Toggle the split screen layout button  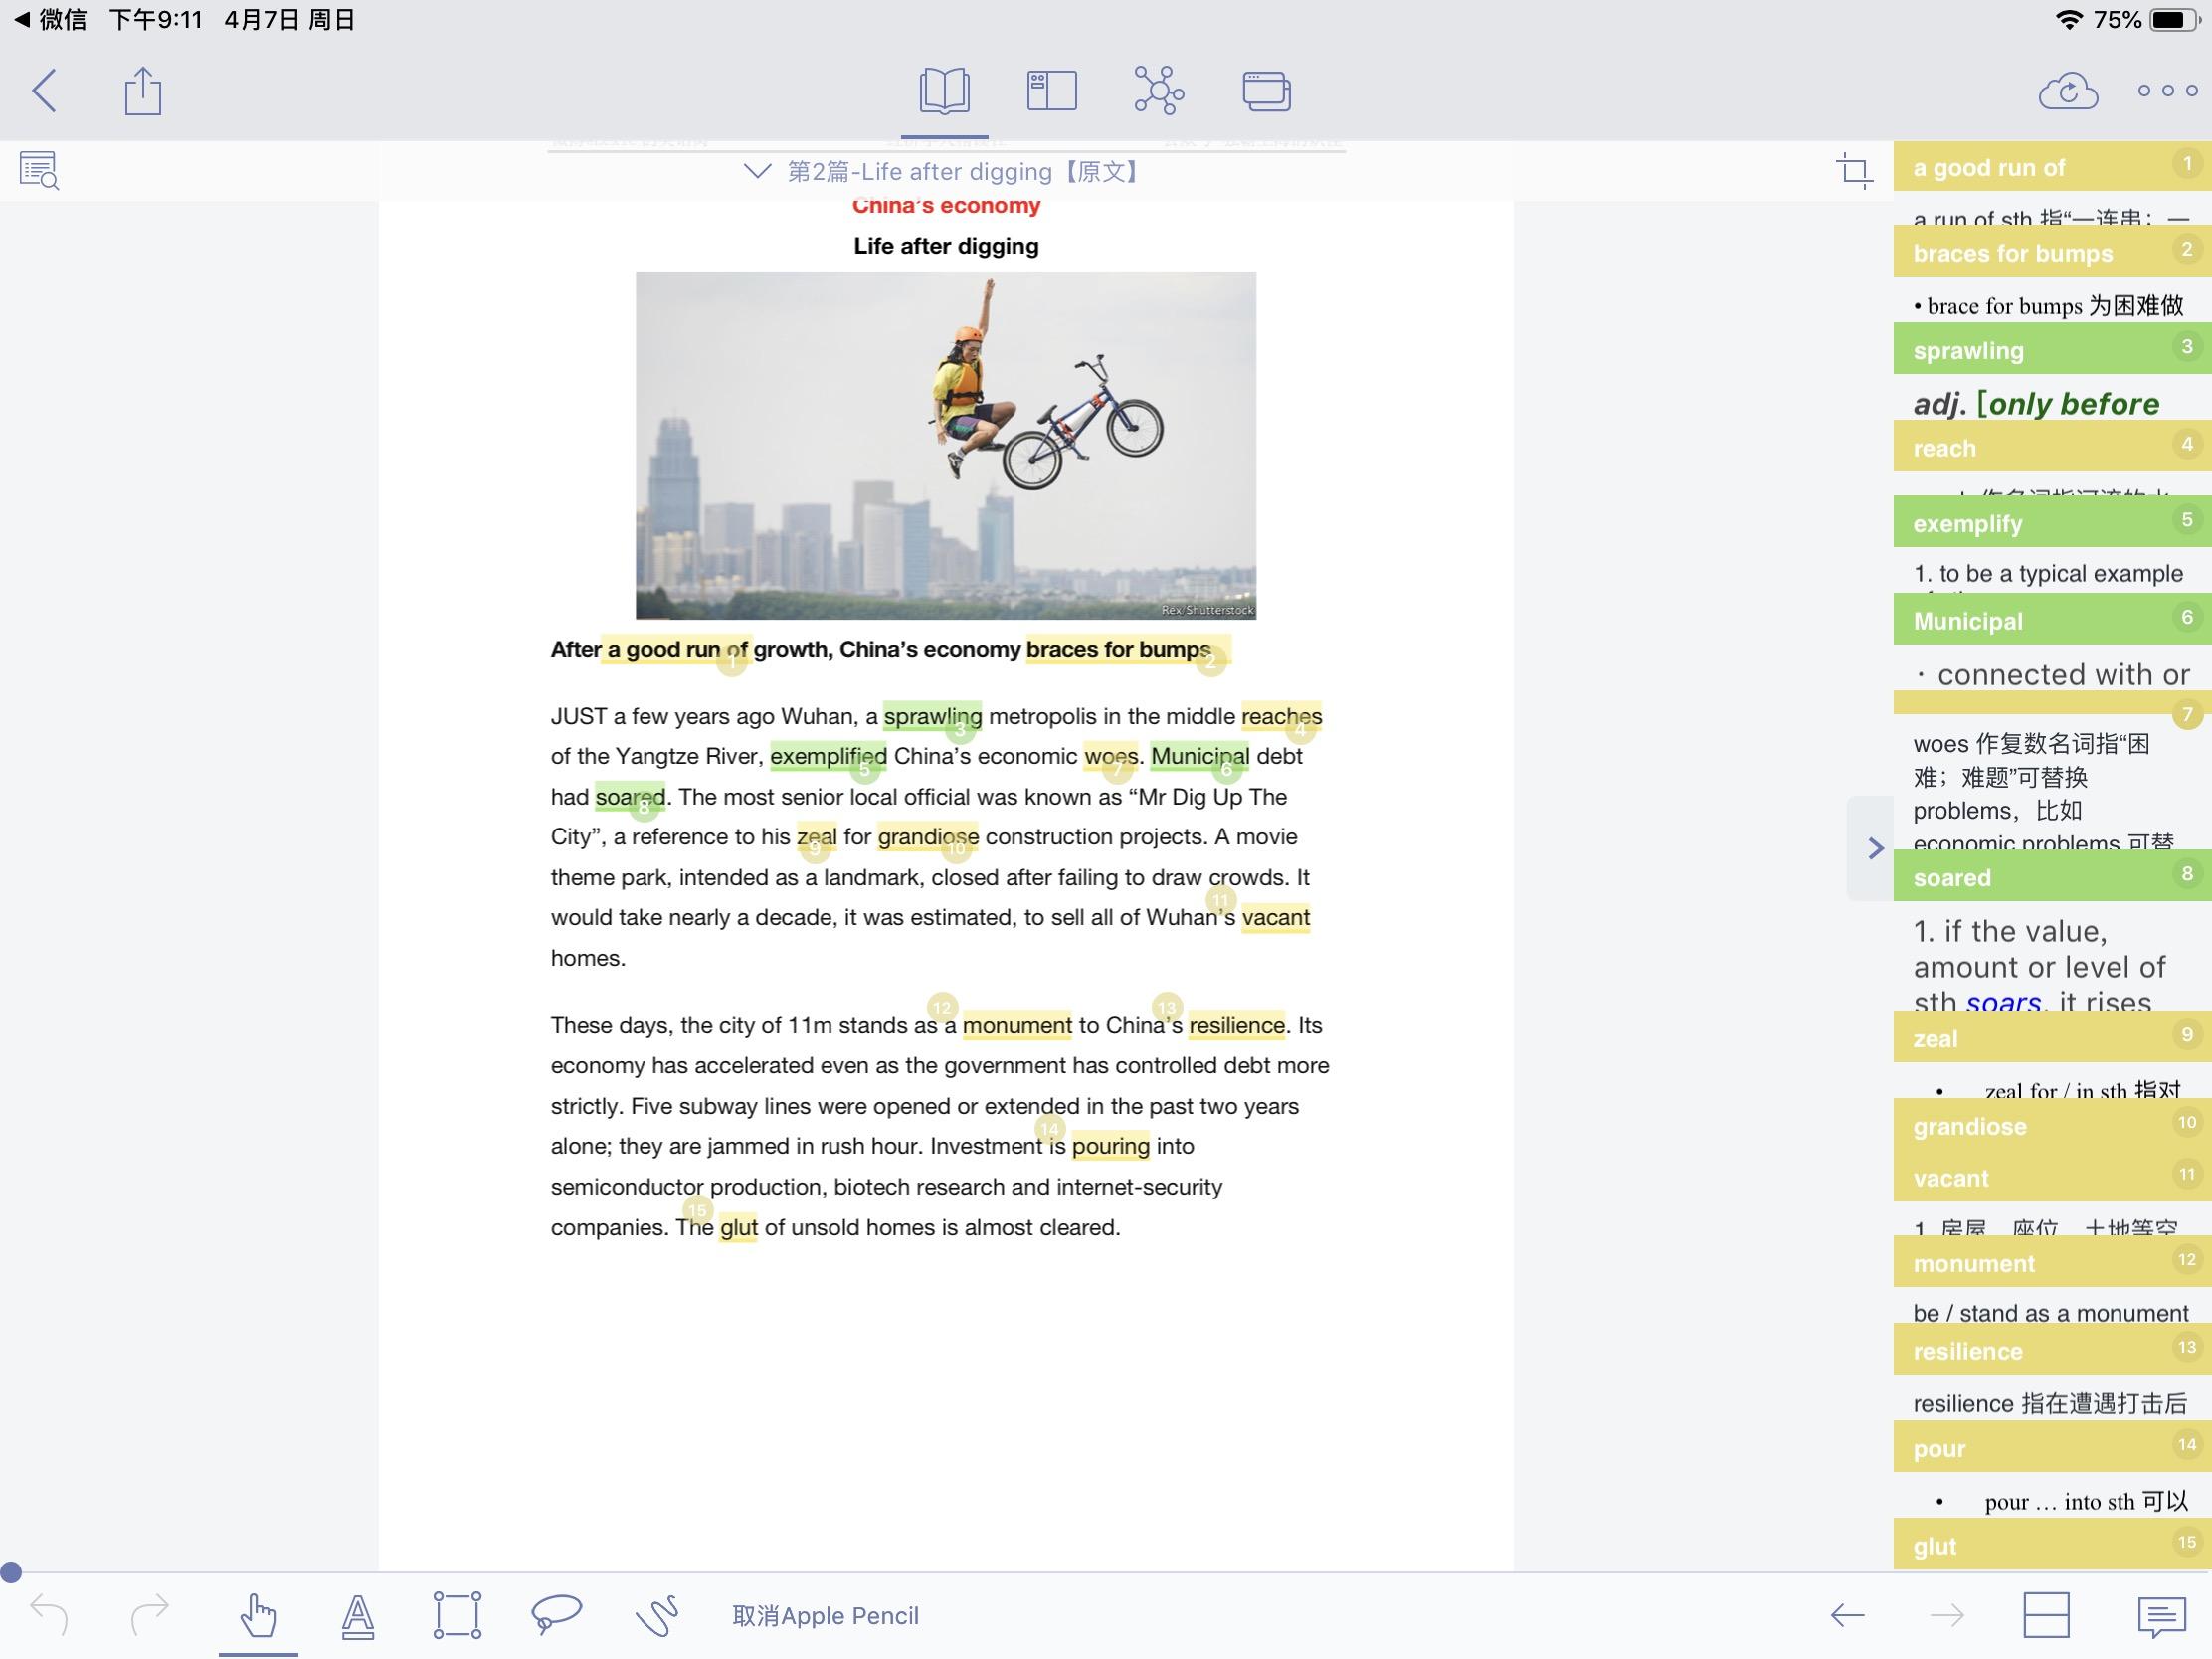coord(2046,1615)
